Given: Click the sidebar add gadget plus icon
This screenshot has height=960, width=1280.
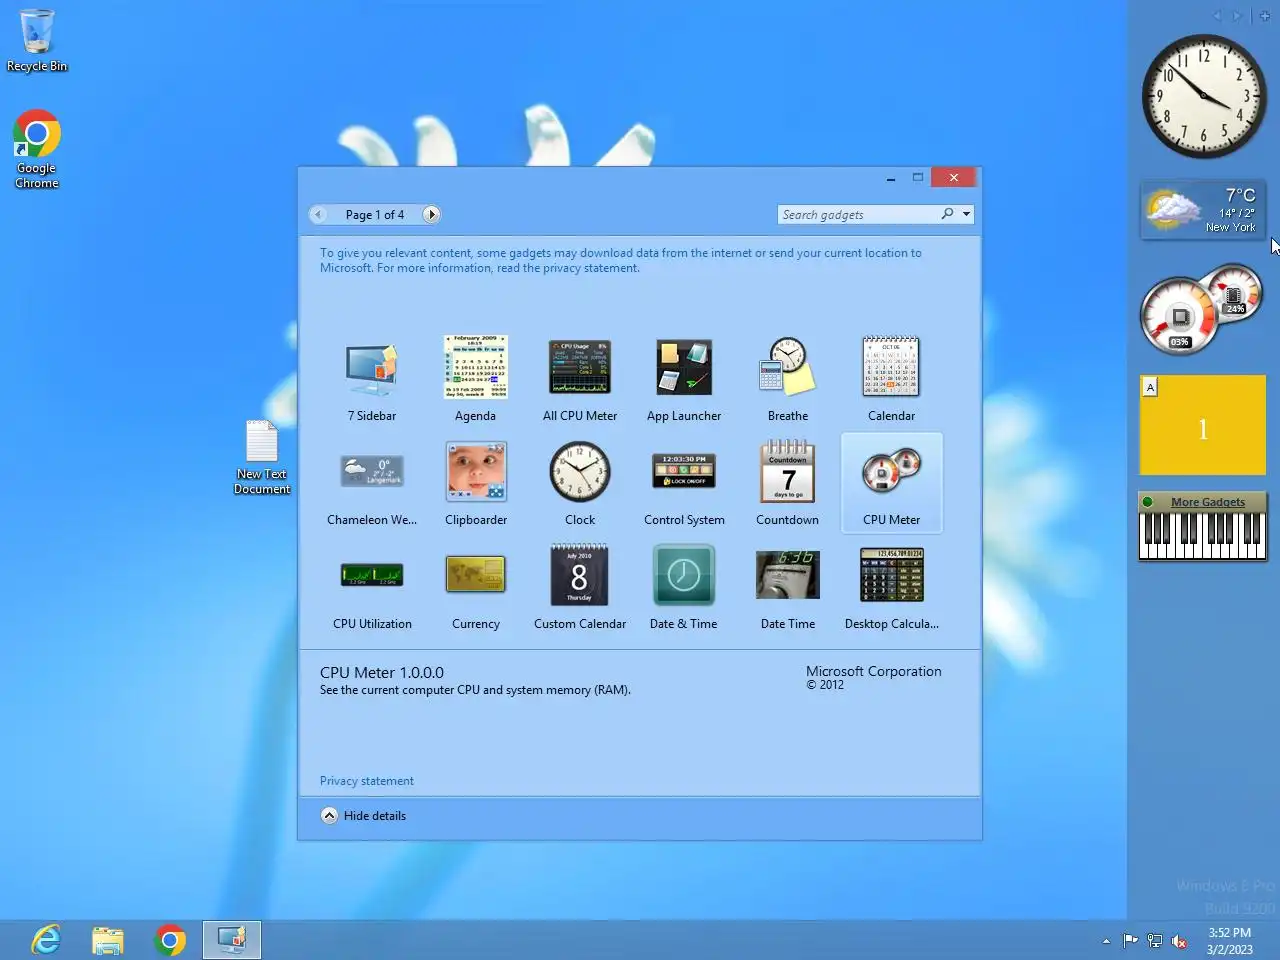Looking at the screenshot, I should click(x=1265, y=16).
